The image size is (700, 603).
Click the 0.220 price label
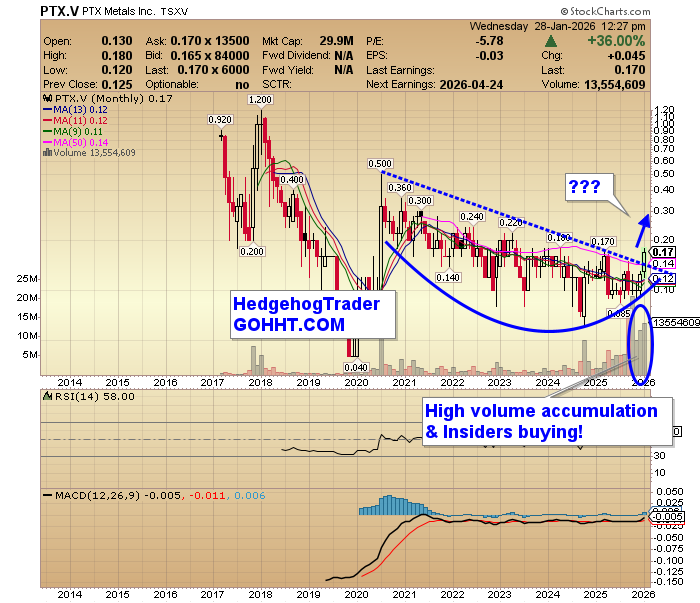(511, 223)
